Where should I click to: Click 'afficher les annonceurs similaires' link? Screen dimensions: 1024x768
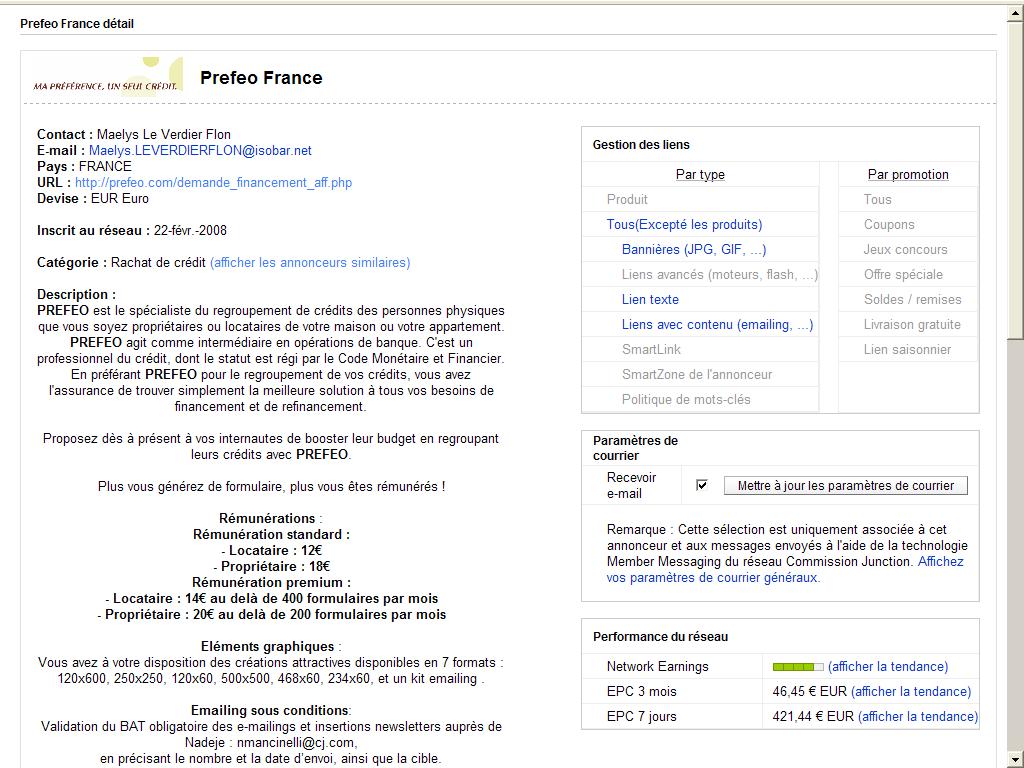click(310, 263)
